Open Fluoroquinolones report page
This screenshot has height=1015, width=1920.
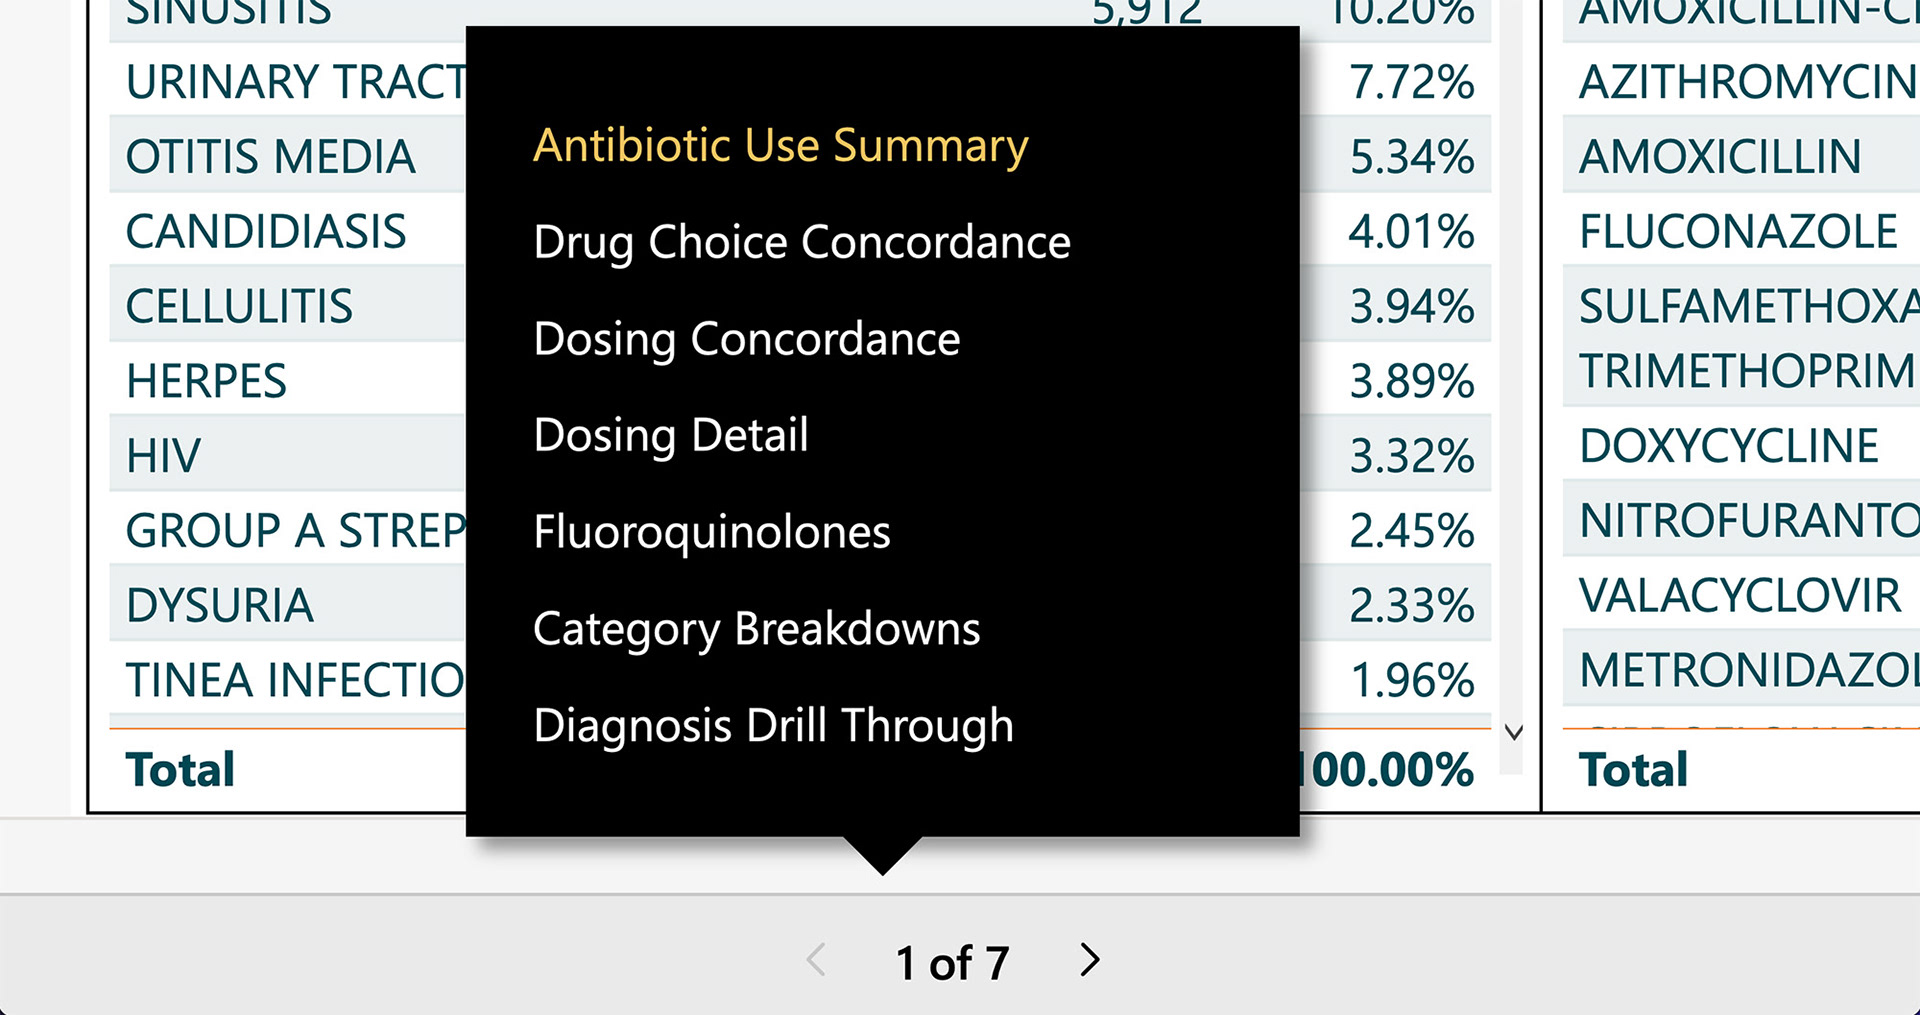coord(712,533)
